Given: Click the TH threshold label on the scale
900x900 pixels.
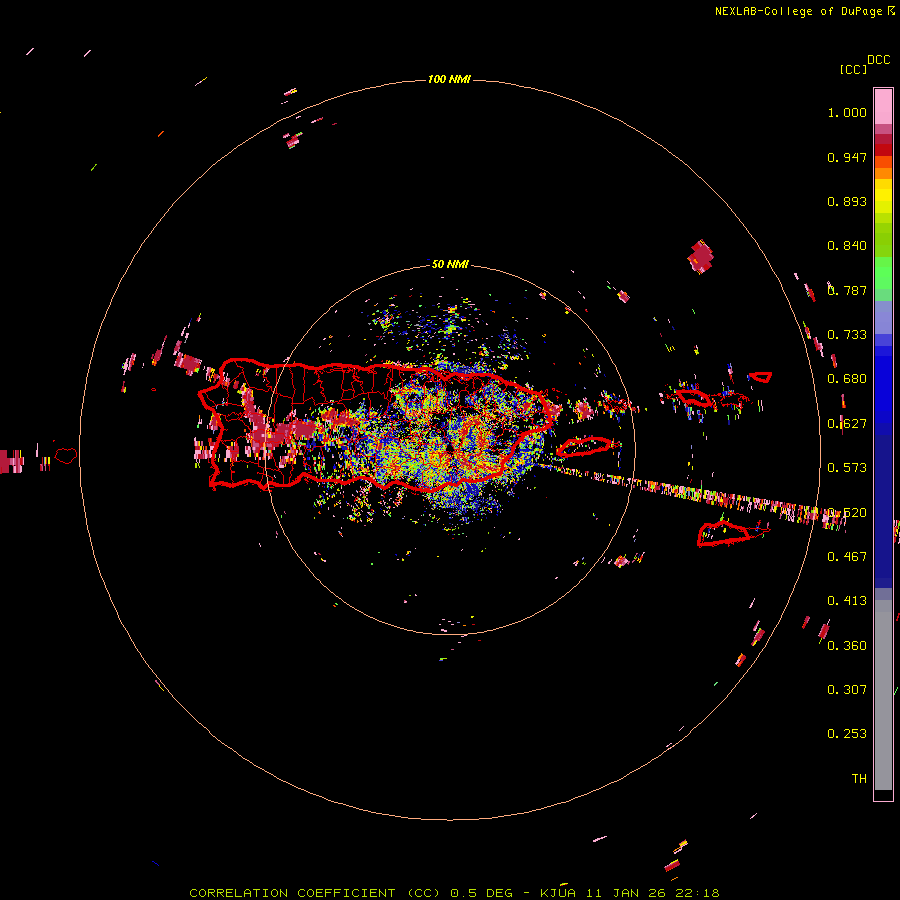Looking at the screenshot, I should pos(859,779).
